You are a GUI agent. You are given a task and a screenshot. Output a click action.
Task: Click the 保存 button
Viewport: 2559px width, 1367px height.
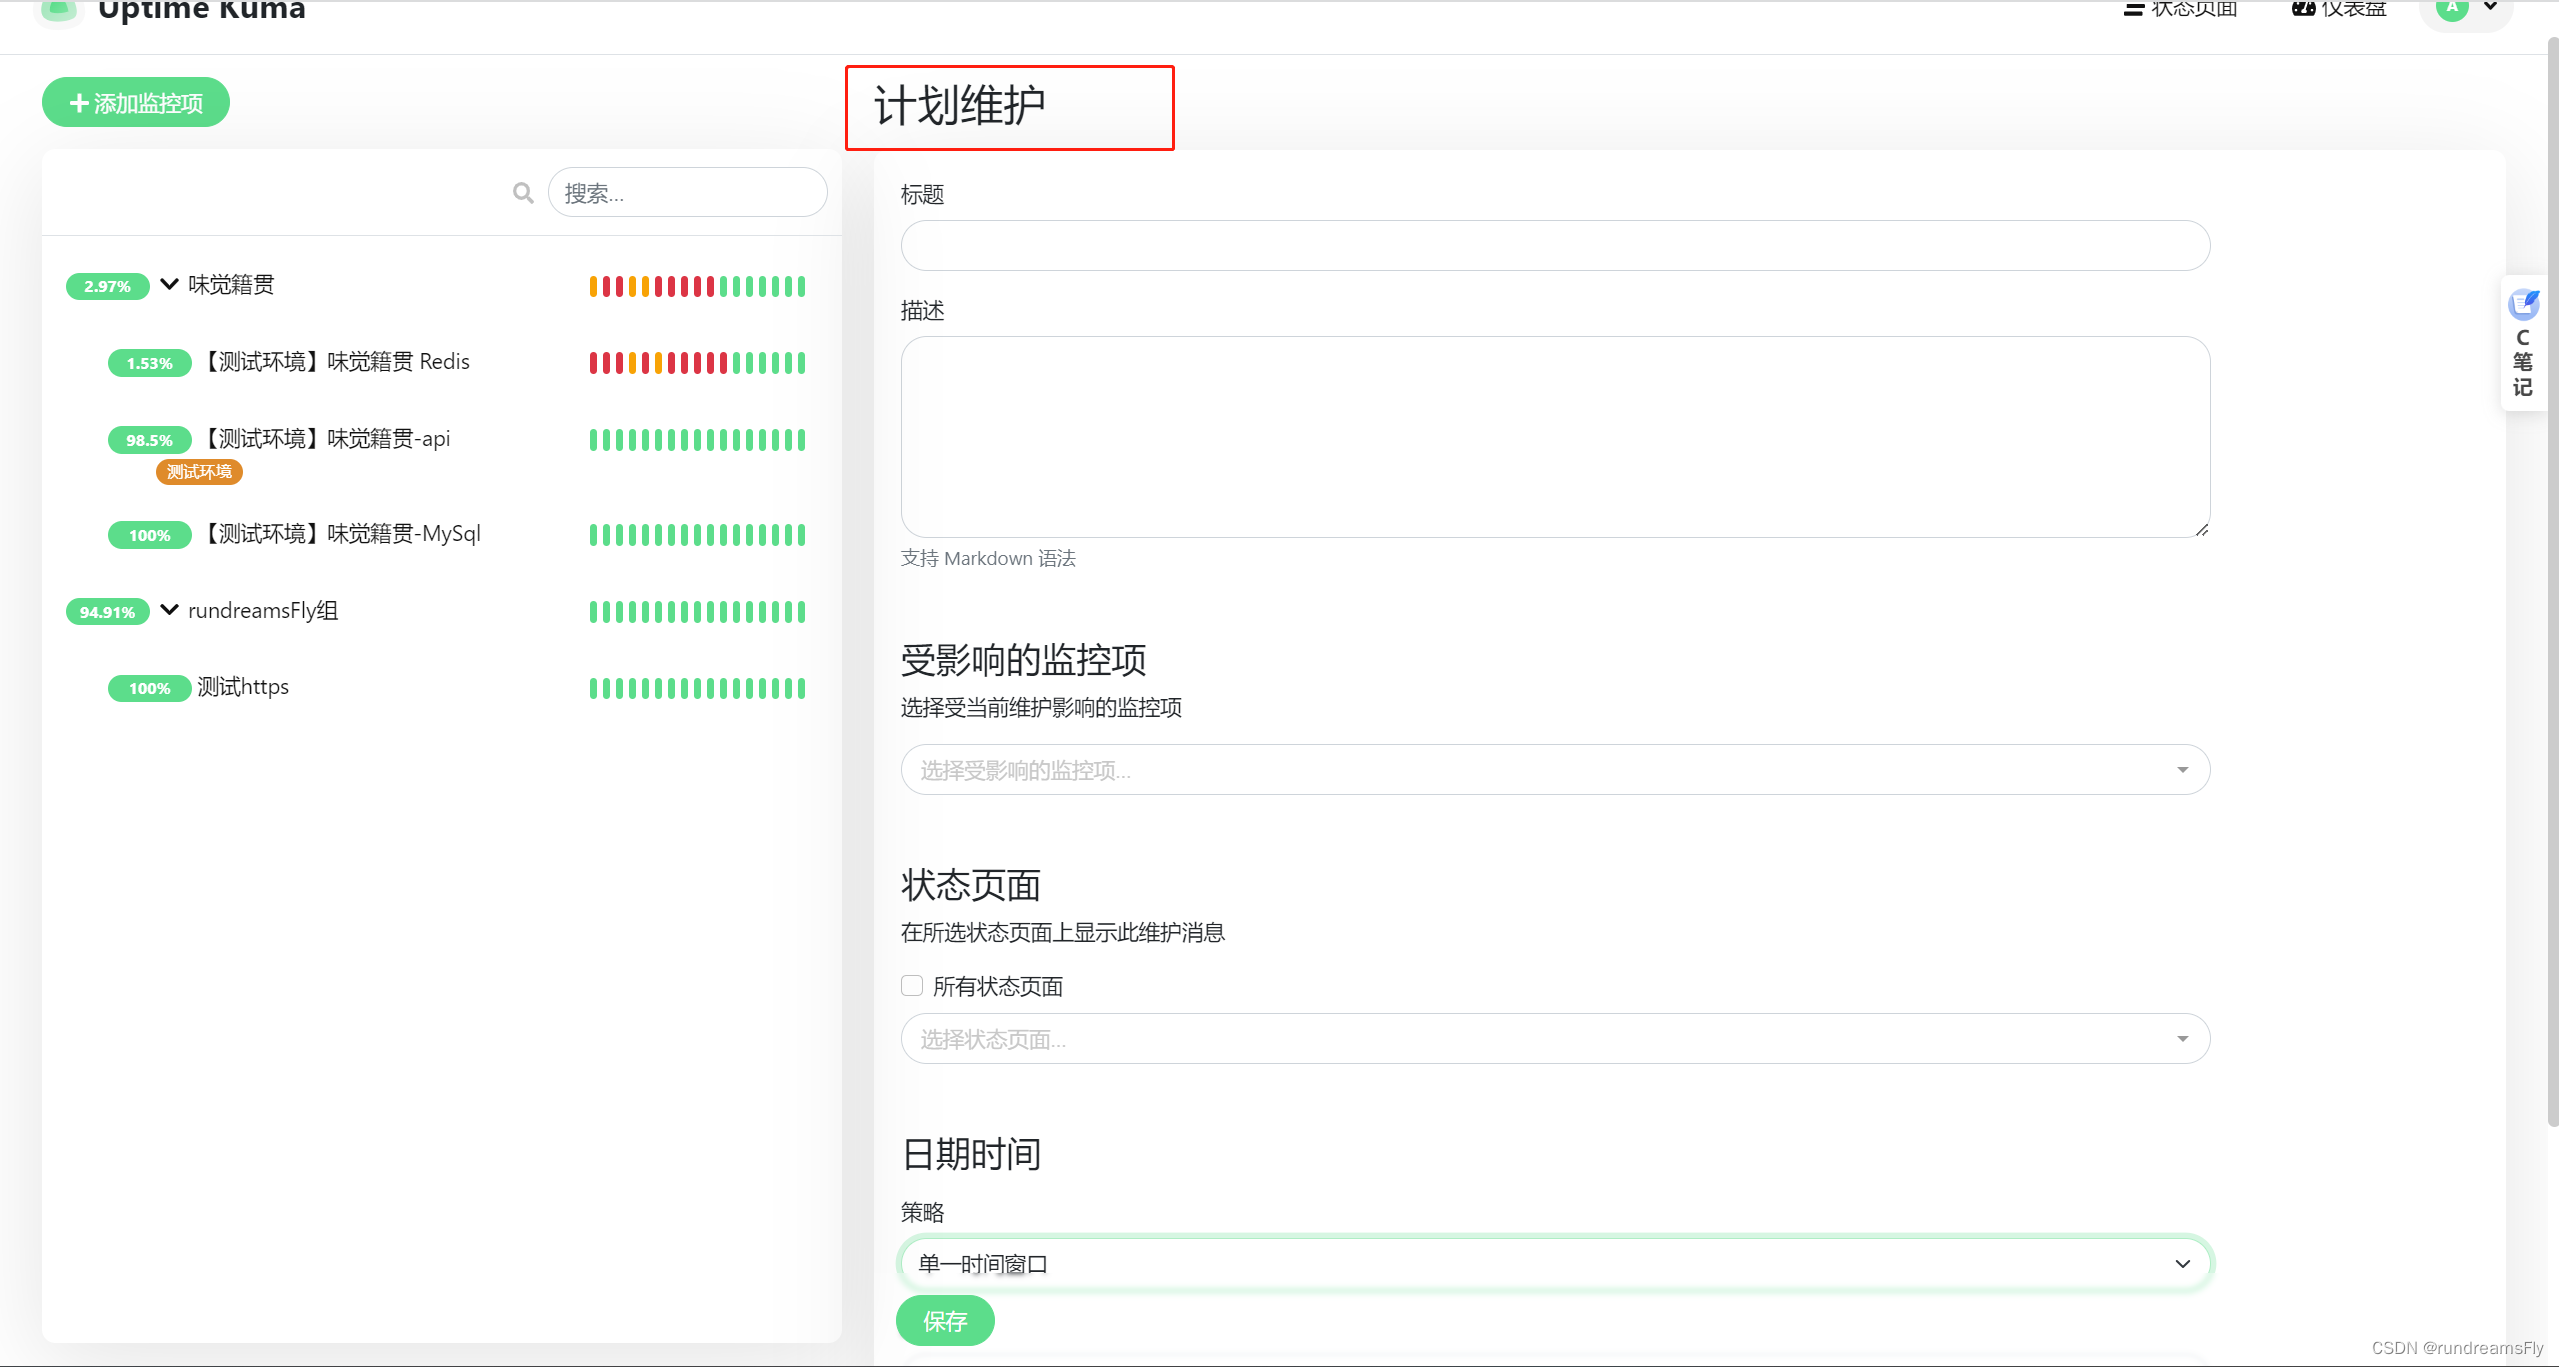(945, 1321)
